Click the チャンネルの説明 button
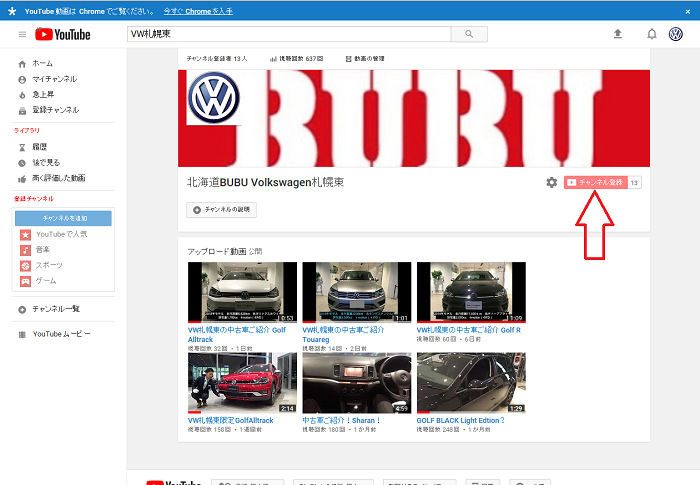Viewport: 700px width, 485px height. pos(221,209)
